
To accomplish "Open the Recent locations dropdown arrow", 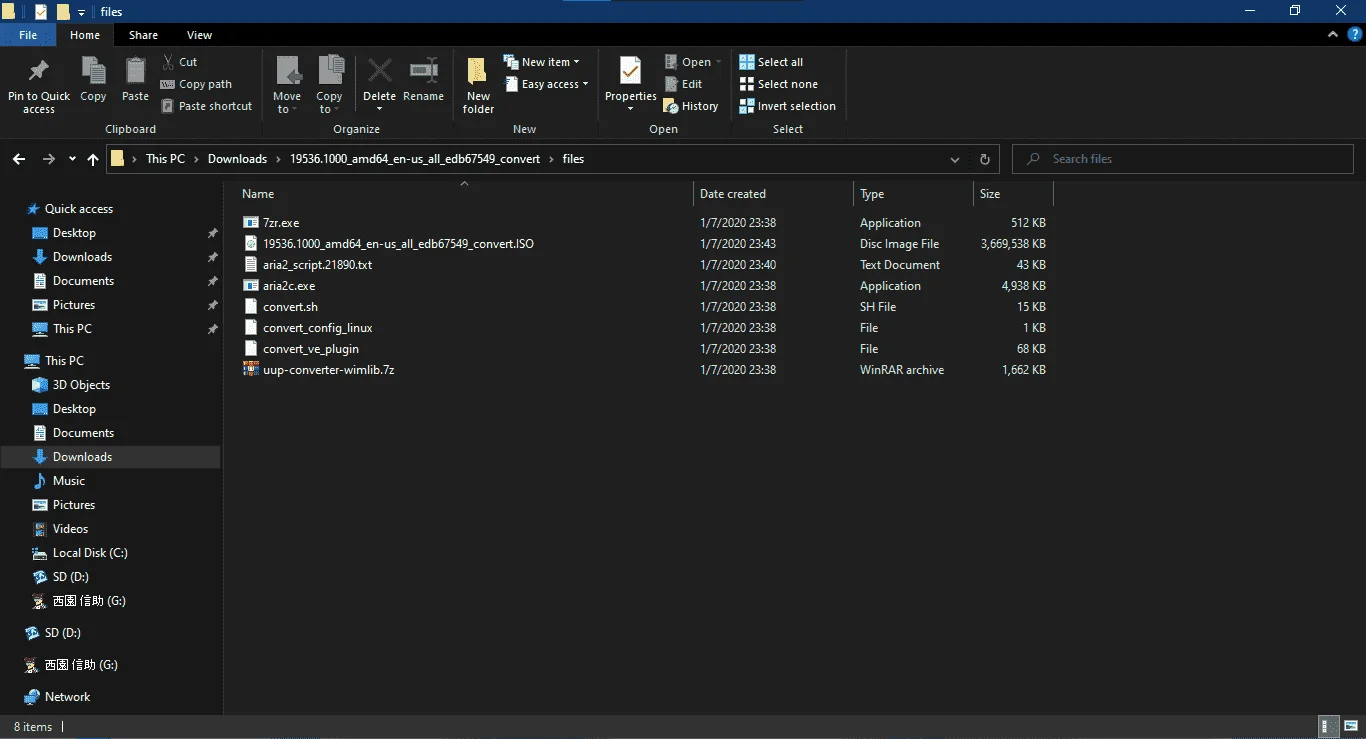I will click(72, 159).
